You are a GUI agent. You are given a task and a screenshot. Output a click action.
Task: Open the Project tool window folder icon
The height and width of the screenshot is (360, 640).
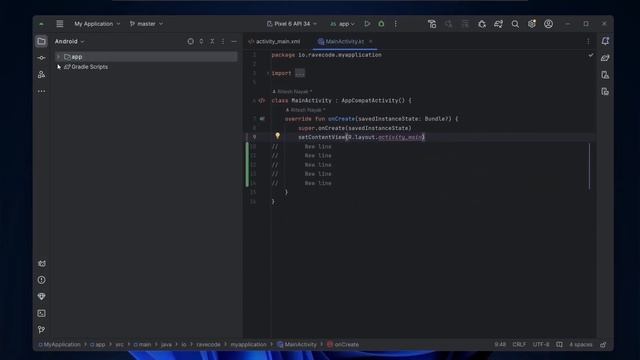[41, 41]
